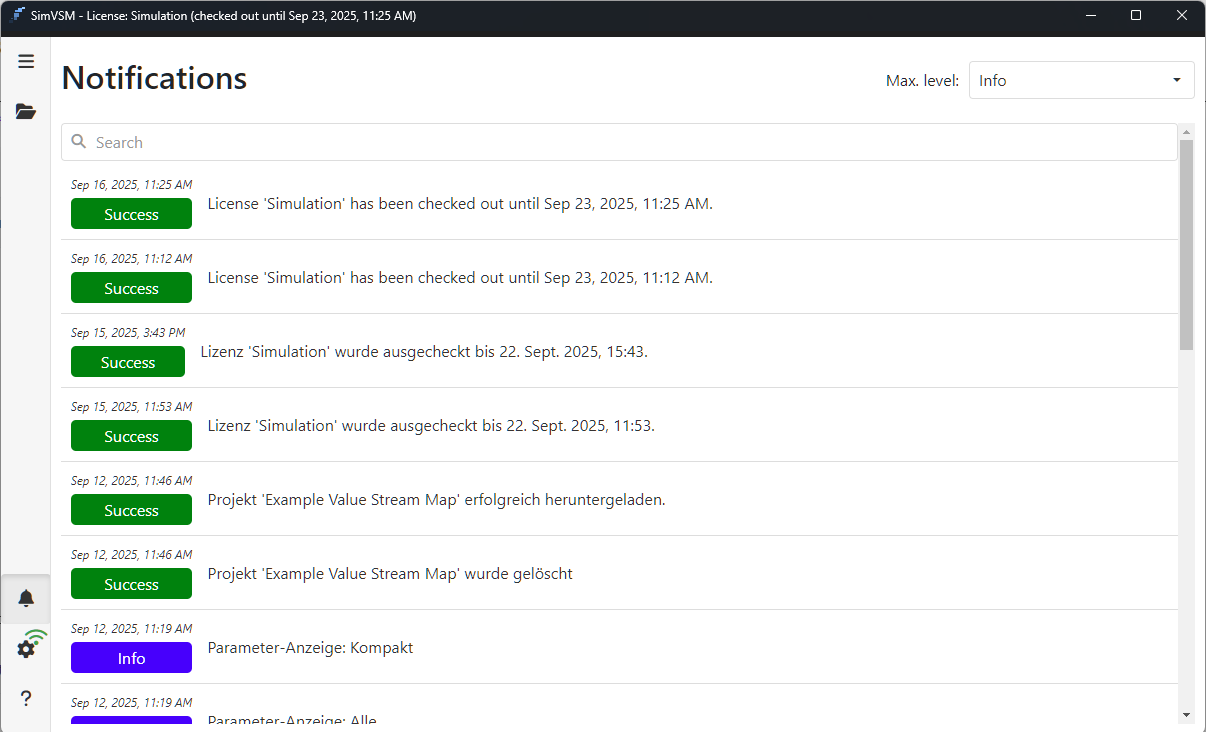Click the magnifier icon in search bar
Image resolution: width=1206 pixels, height=732 pixels.
click(x=79, y=142)
